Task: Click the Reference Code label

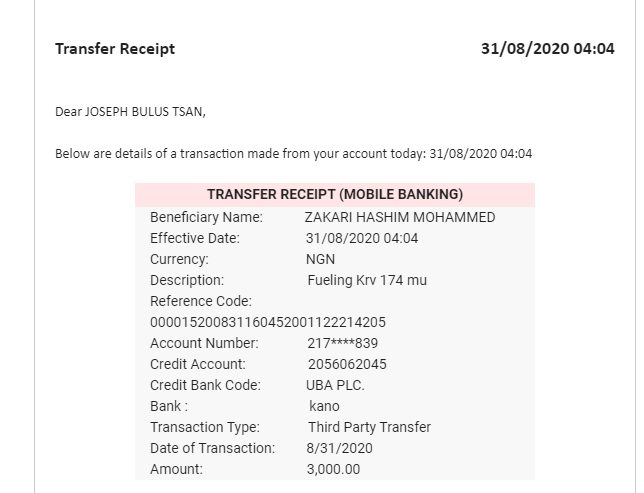Action: (x=201, y=301)
